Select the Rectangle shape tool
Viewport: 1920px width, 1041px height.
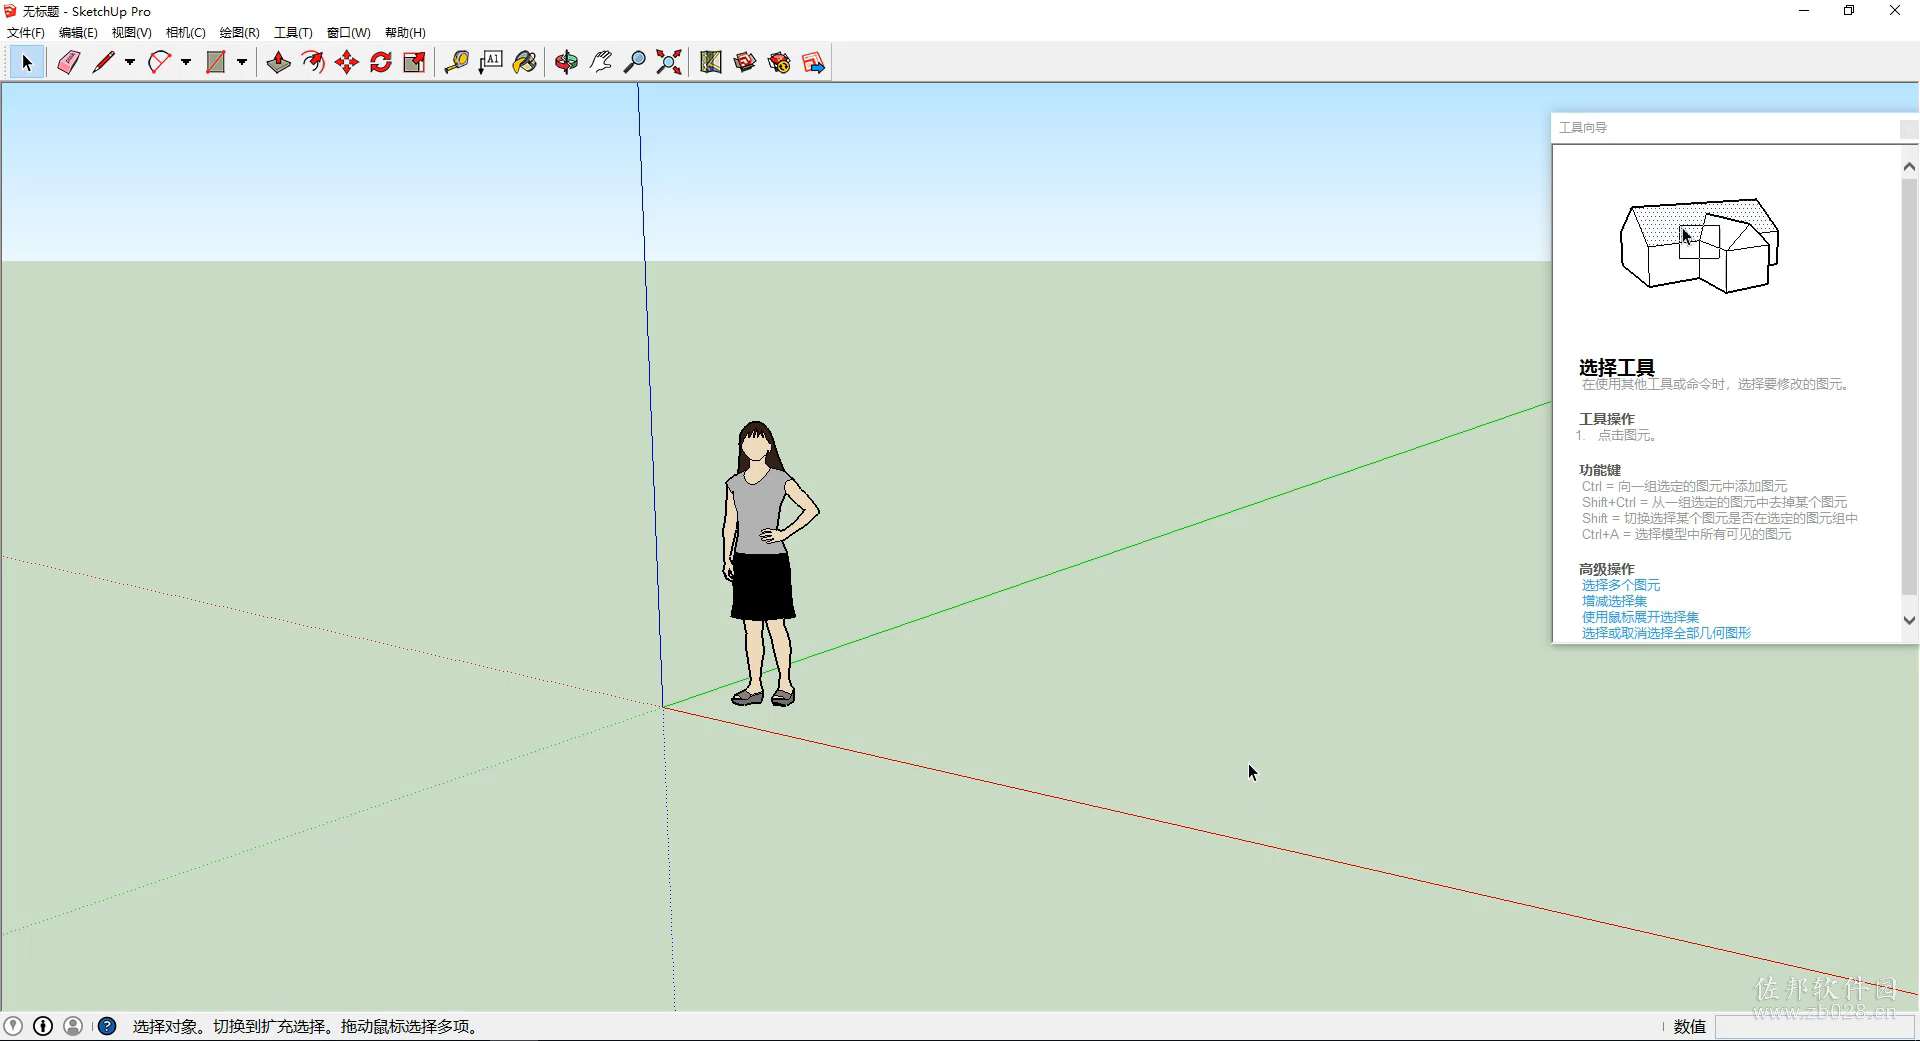point(215,63)
